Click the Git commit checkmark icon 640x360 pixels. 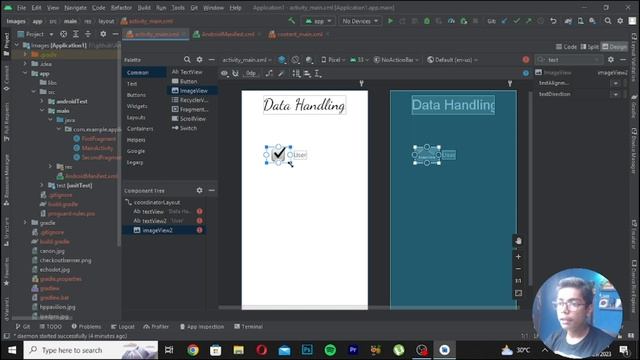pyautogui.click(x=517, y=21)
